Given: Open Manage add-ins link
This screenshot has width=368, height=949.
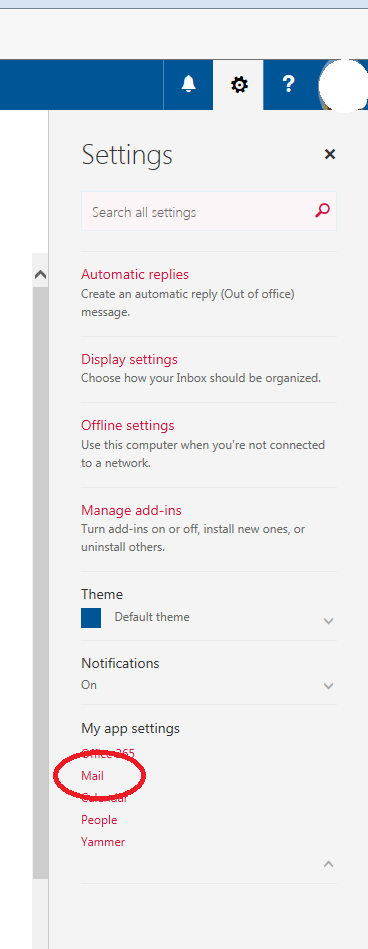Looking at the screenshot, I should pos(131,510).
